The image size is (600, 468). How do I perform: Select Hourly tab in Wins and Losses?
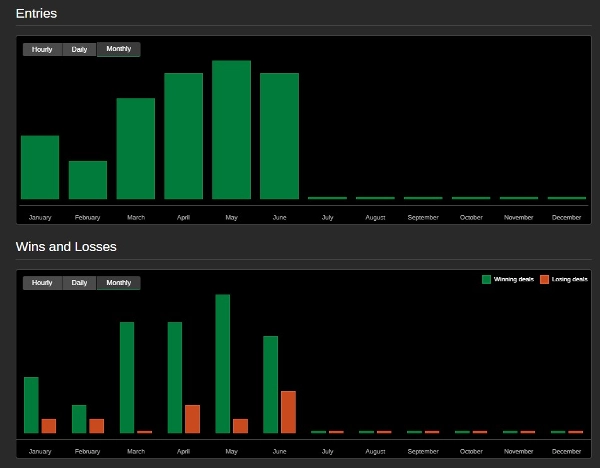(x=42, y=283)
